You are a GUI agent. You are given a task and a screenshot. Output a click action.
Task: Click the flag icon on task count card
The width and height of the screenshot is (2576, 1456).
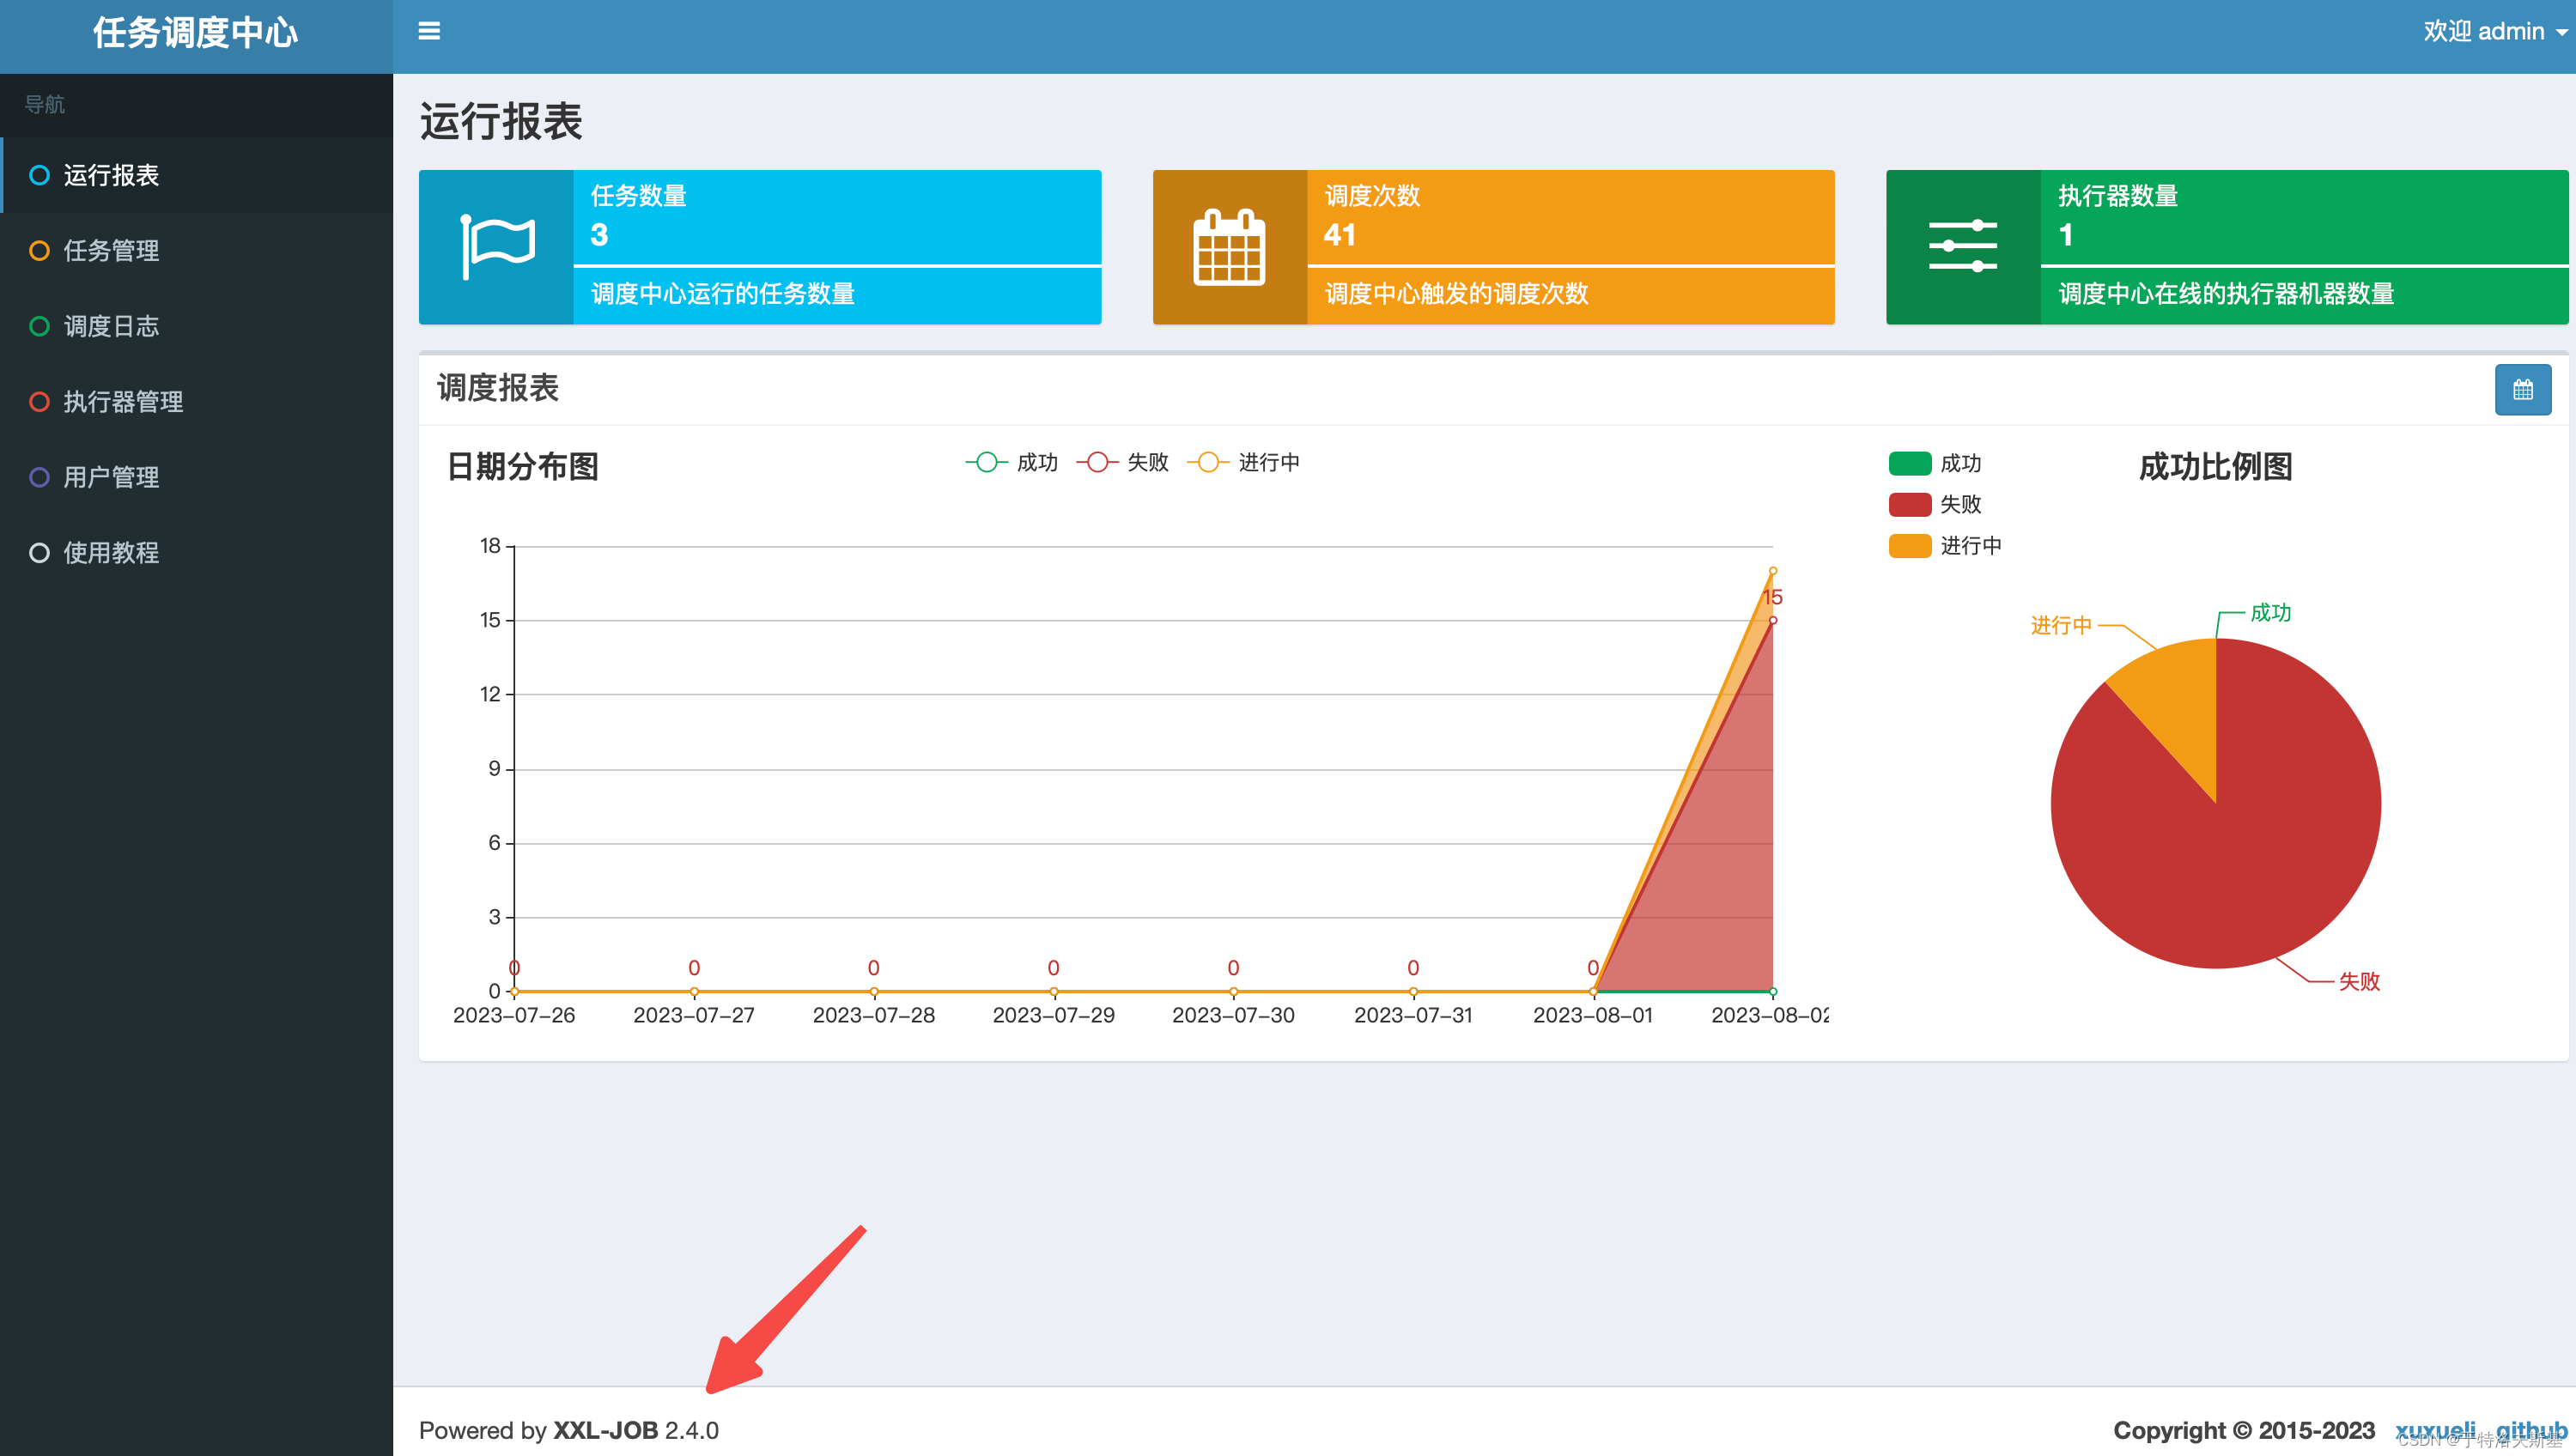click(x=496, y=247)
